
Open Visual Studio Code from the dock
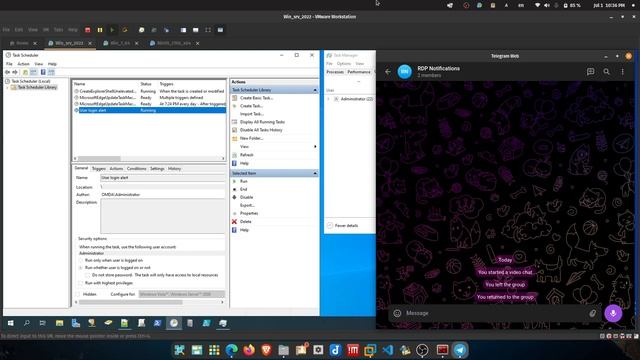pyautogui.click(x=388, y=350)
